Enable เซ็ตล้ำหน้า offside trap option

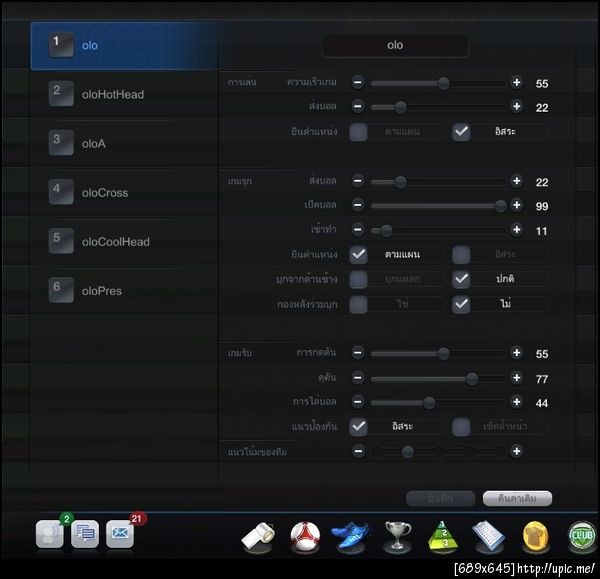(x=461, y=427)
